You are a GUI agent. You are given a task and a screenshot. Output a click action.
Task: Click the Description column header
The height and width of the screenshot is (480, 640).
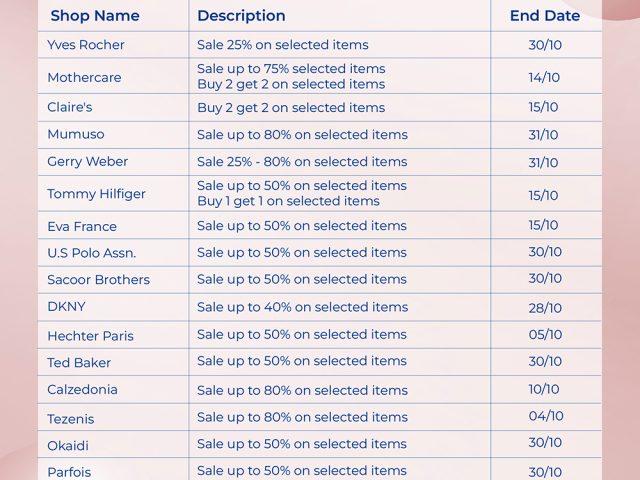coord(241,16)
